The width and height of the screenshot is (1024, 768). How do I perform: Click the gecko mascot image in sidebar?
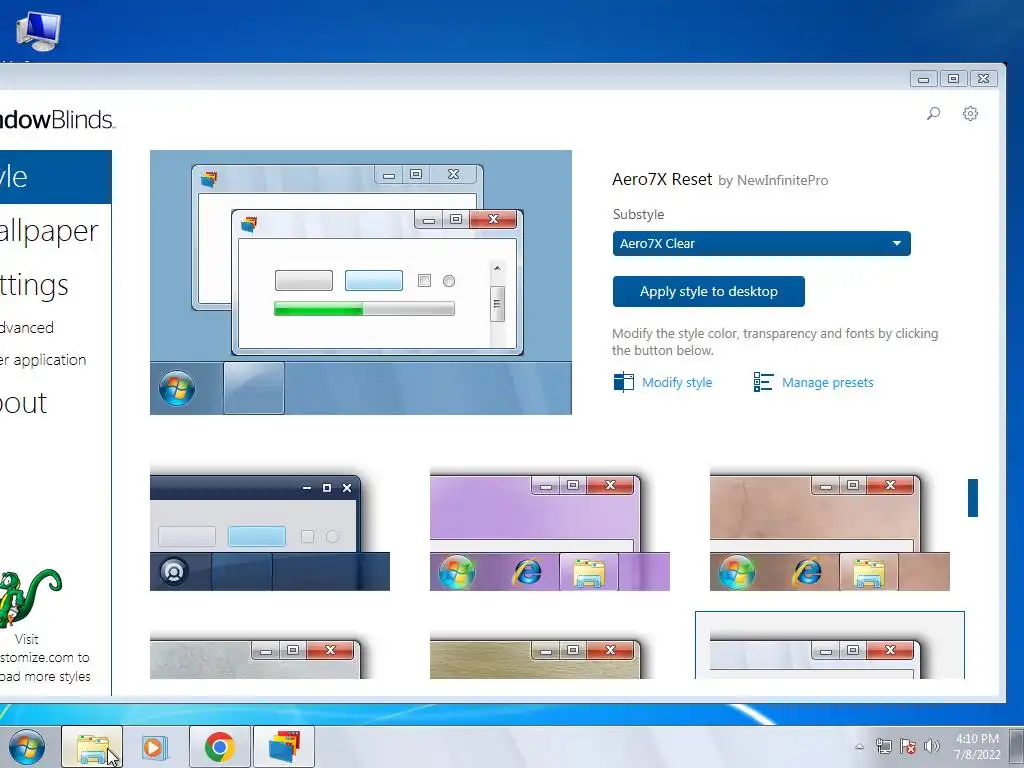pos(29,597)
